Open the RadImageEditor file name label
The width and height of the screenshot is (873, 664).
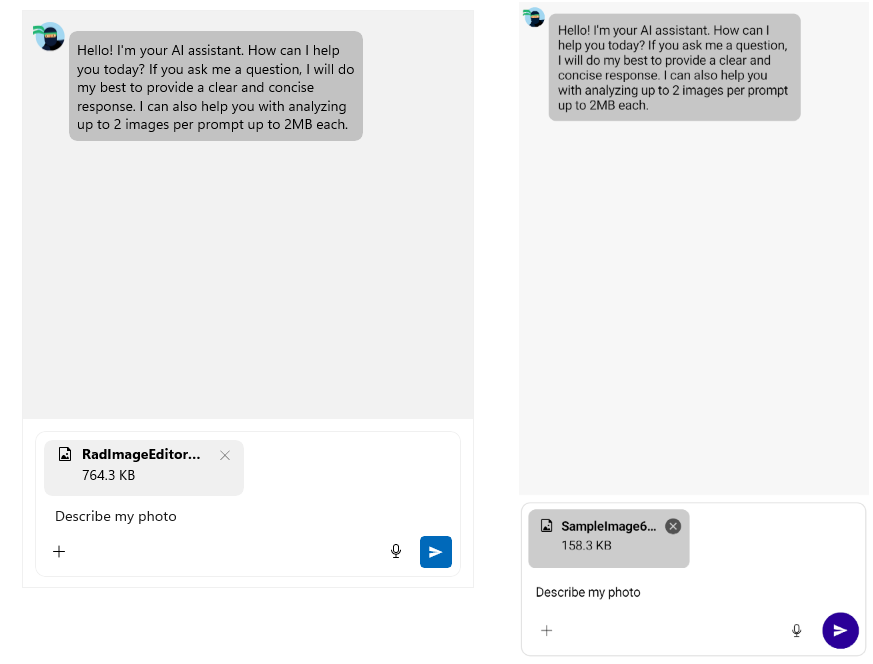point(141,454)
